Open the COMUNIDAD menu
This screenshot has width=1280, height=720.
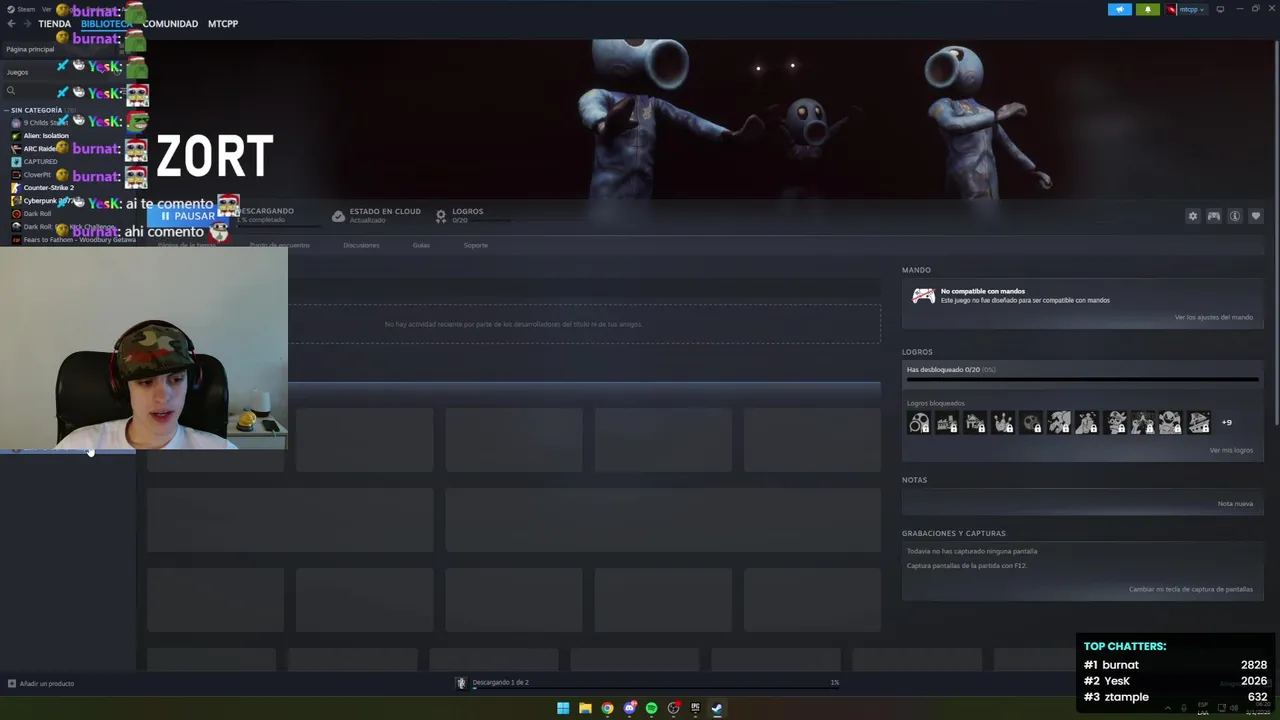pyautogui.click(x=170, y=24)
